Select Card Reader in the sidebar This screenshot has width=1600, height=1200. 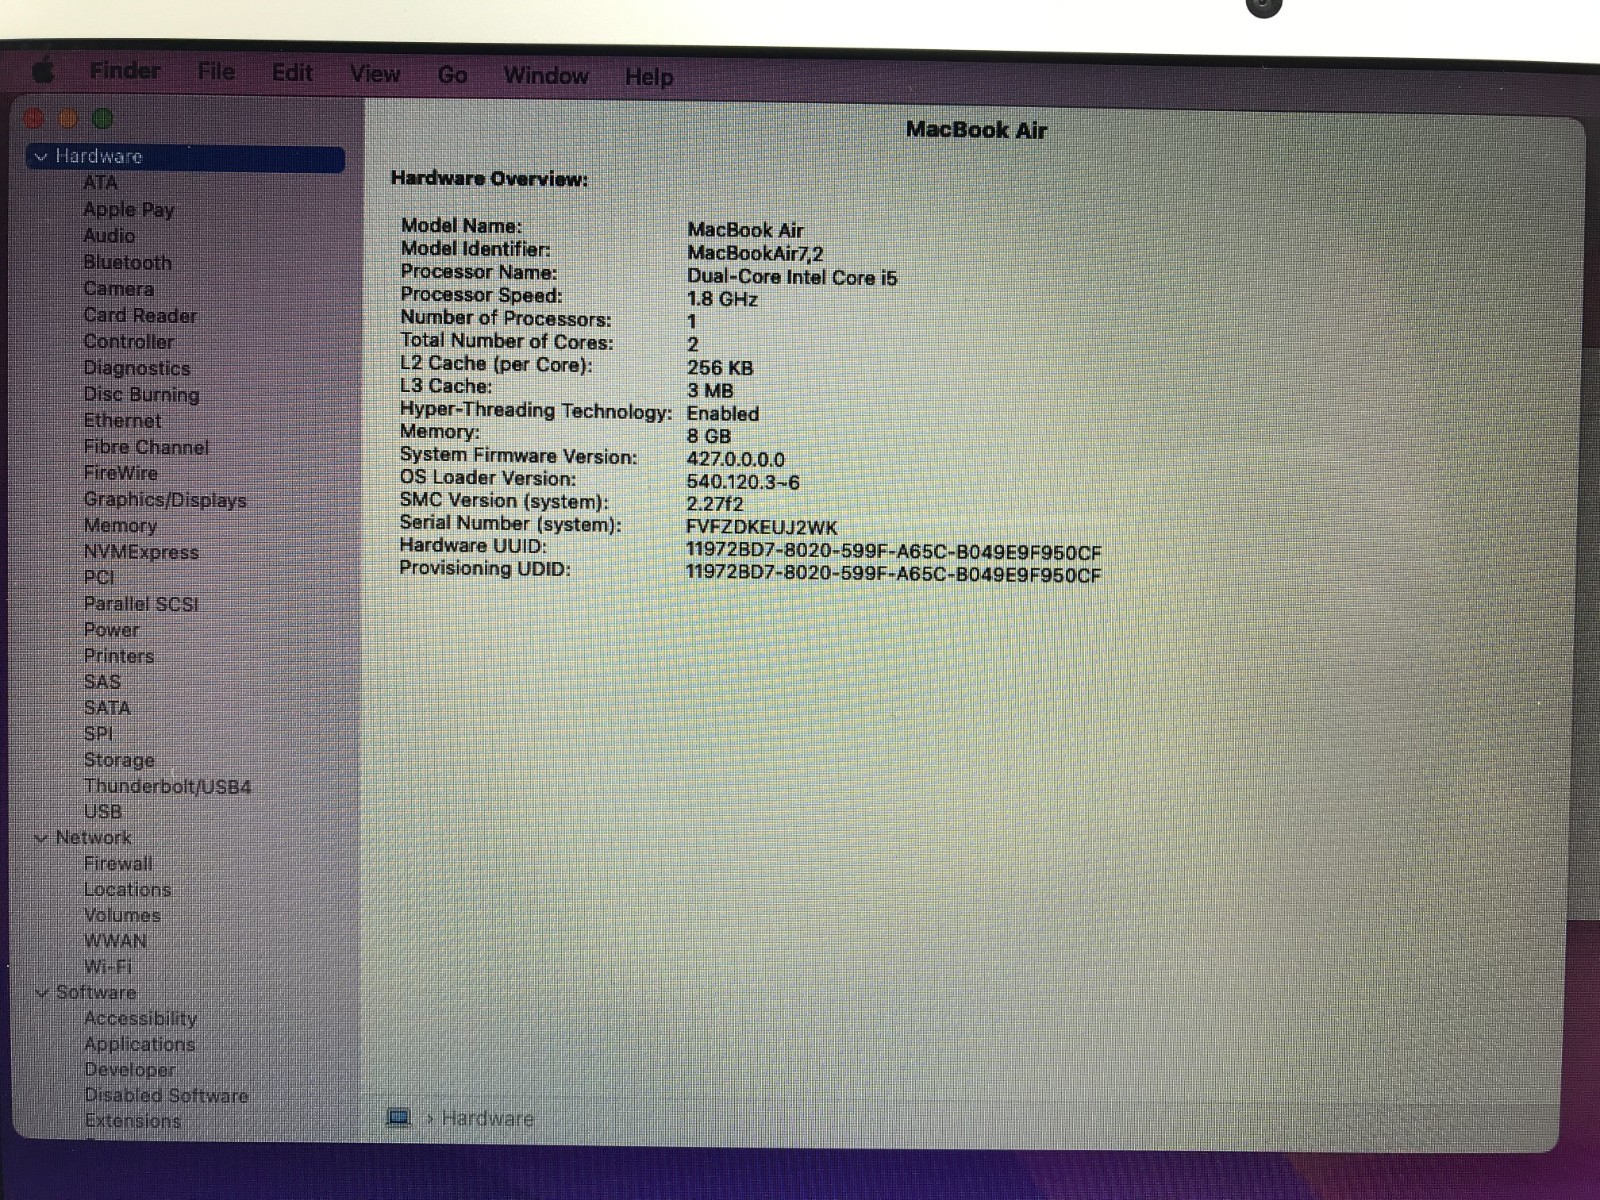[140, 316]
